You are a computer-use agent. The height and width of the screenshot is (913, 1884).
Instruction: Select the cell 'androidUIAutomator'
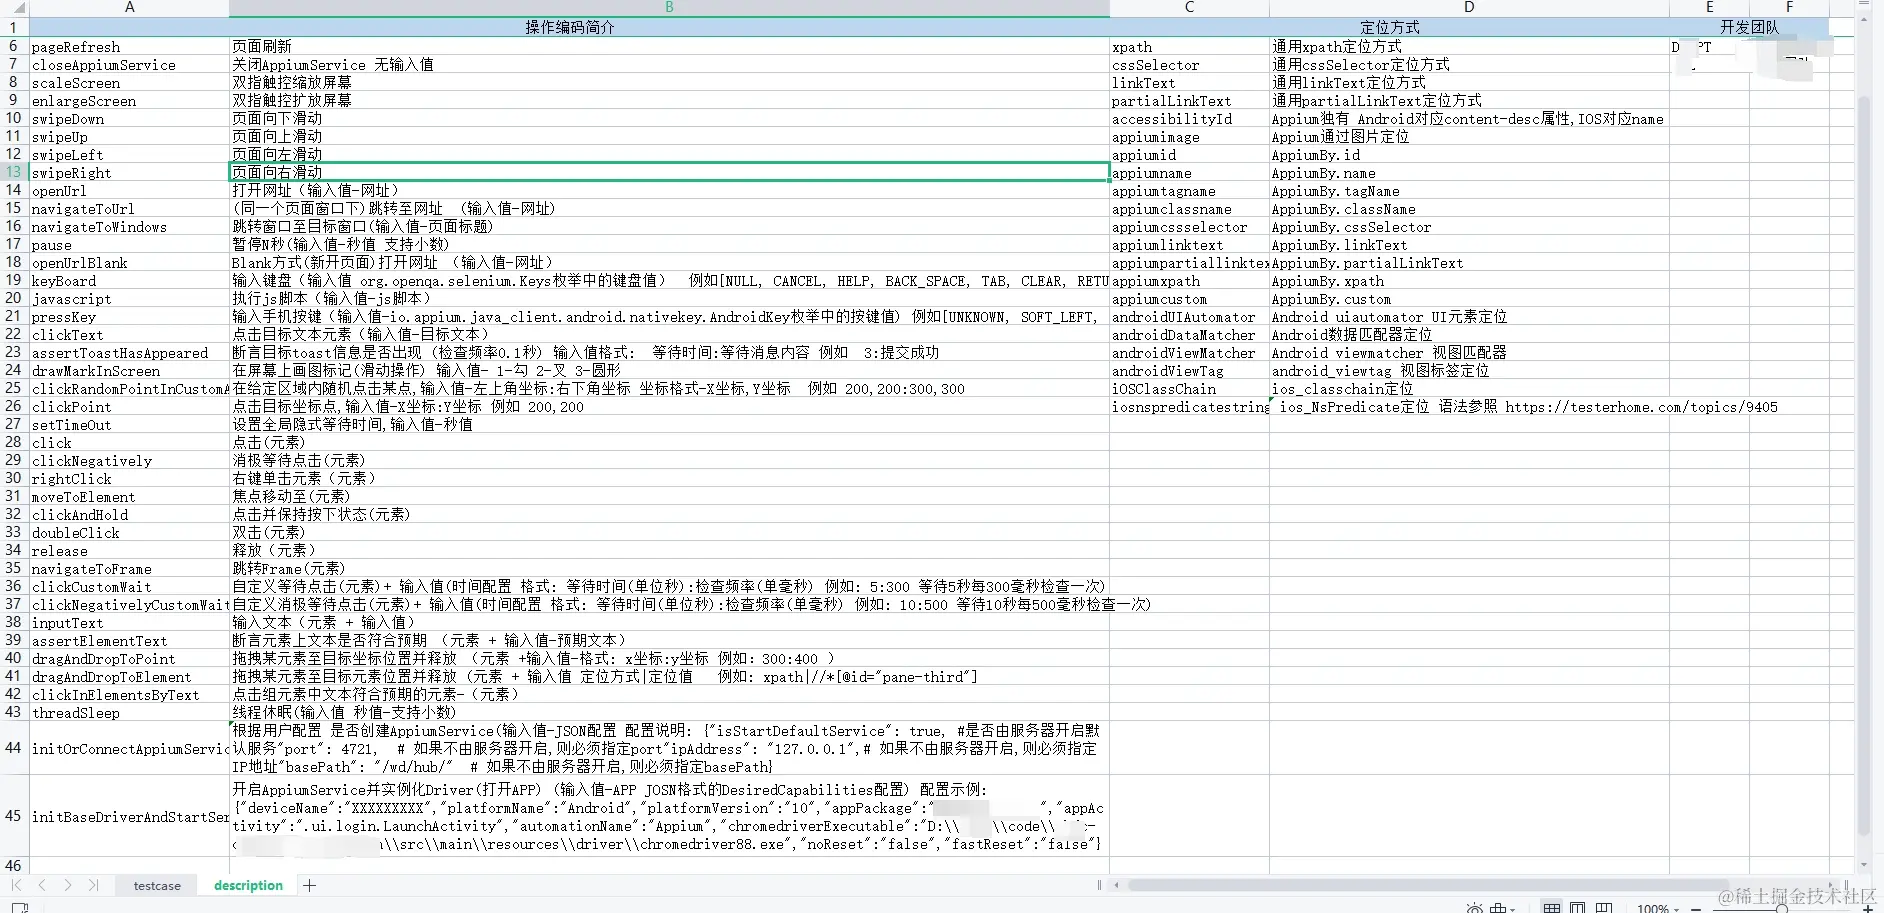point(1189,316)
